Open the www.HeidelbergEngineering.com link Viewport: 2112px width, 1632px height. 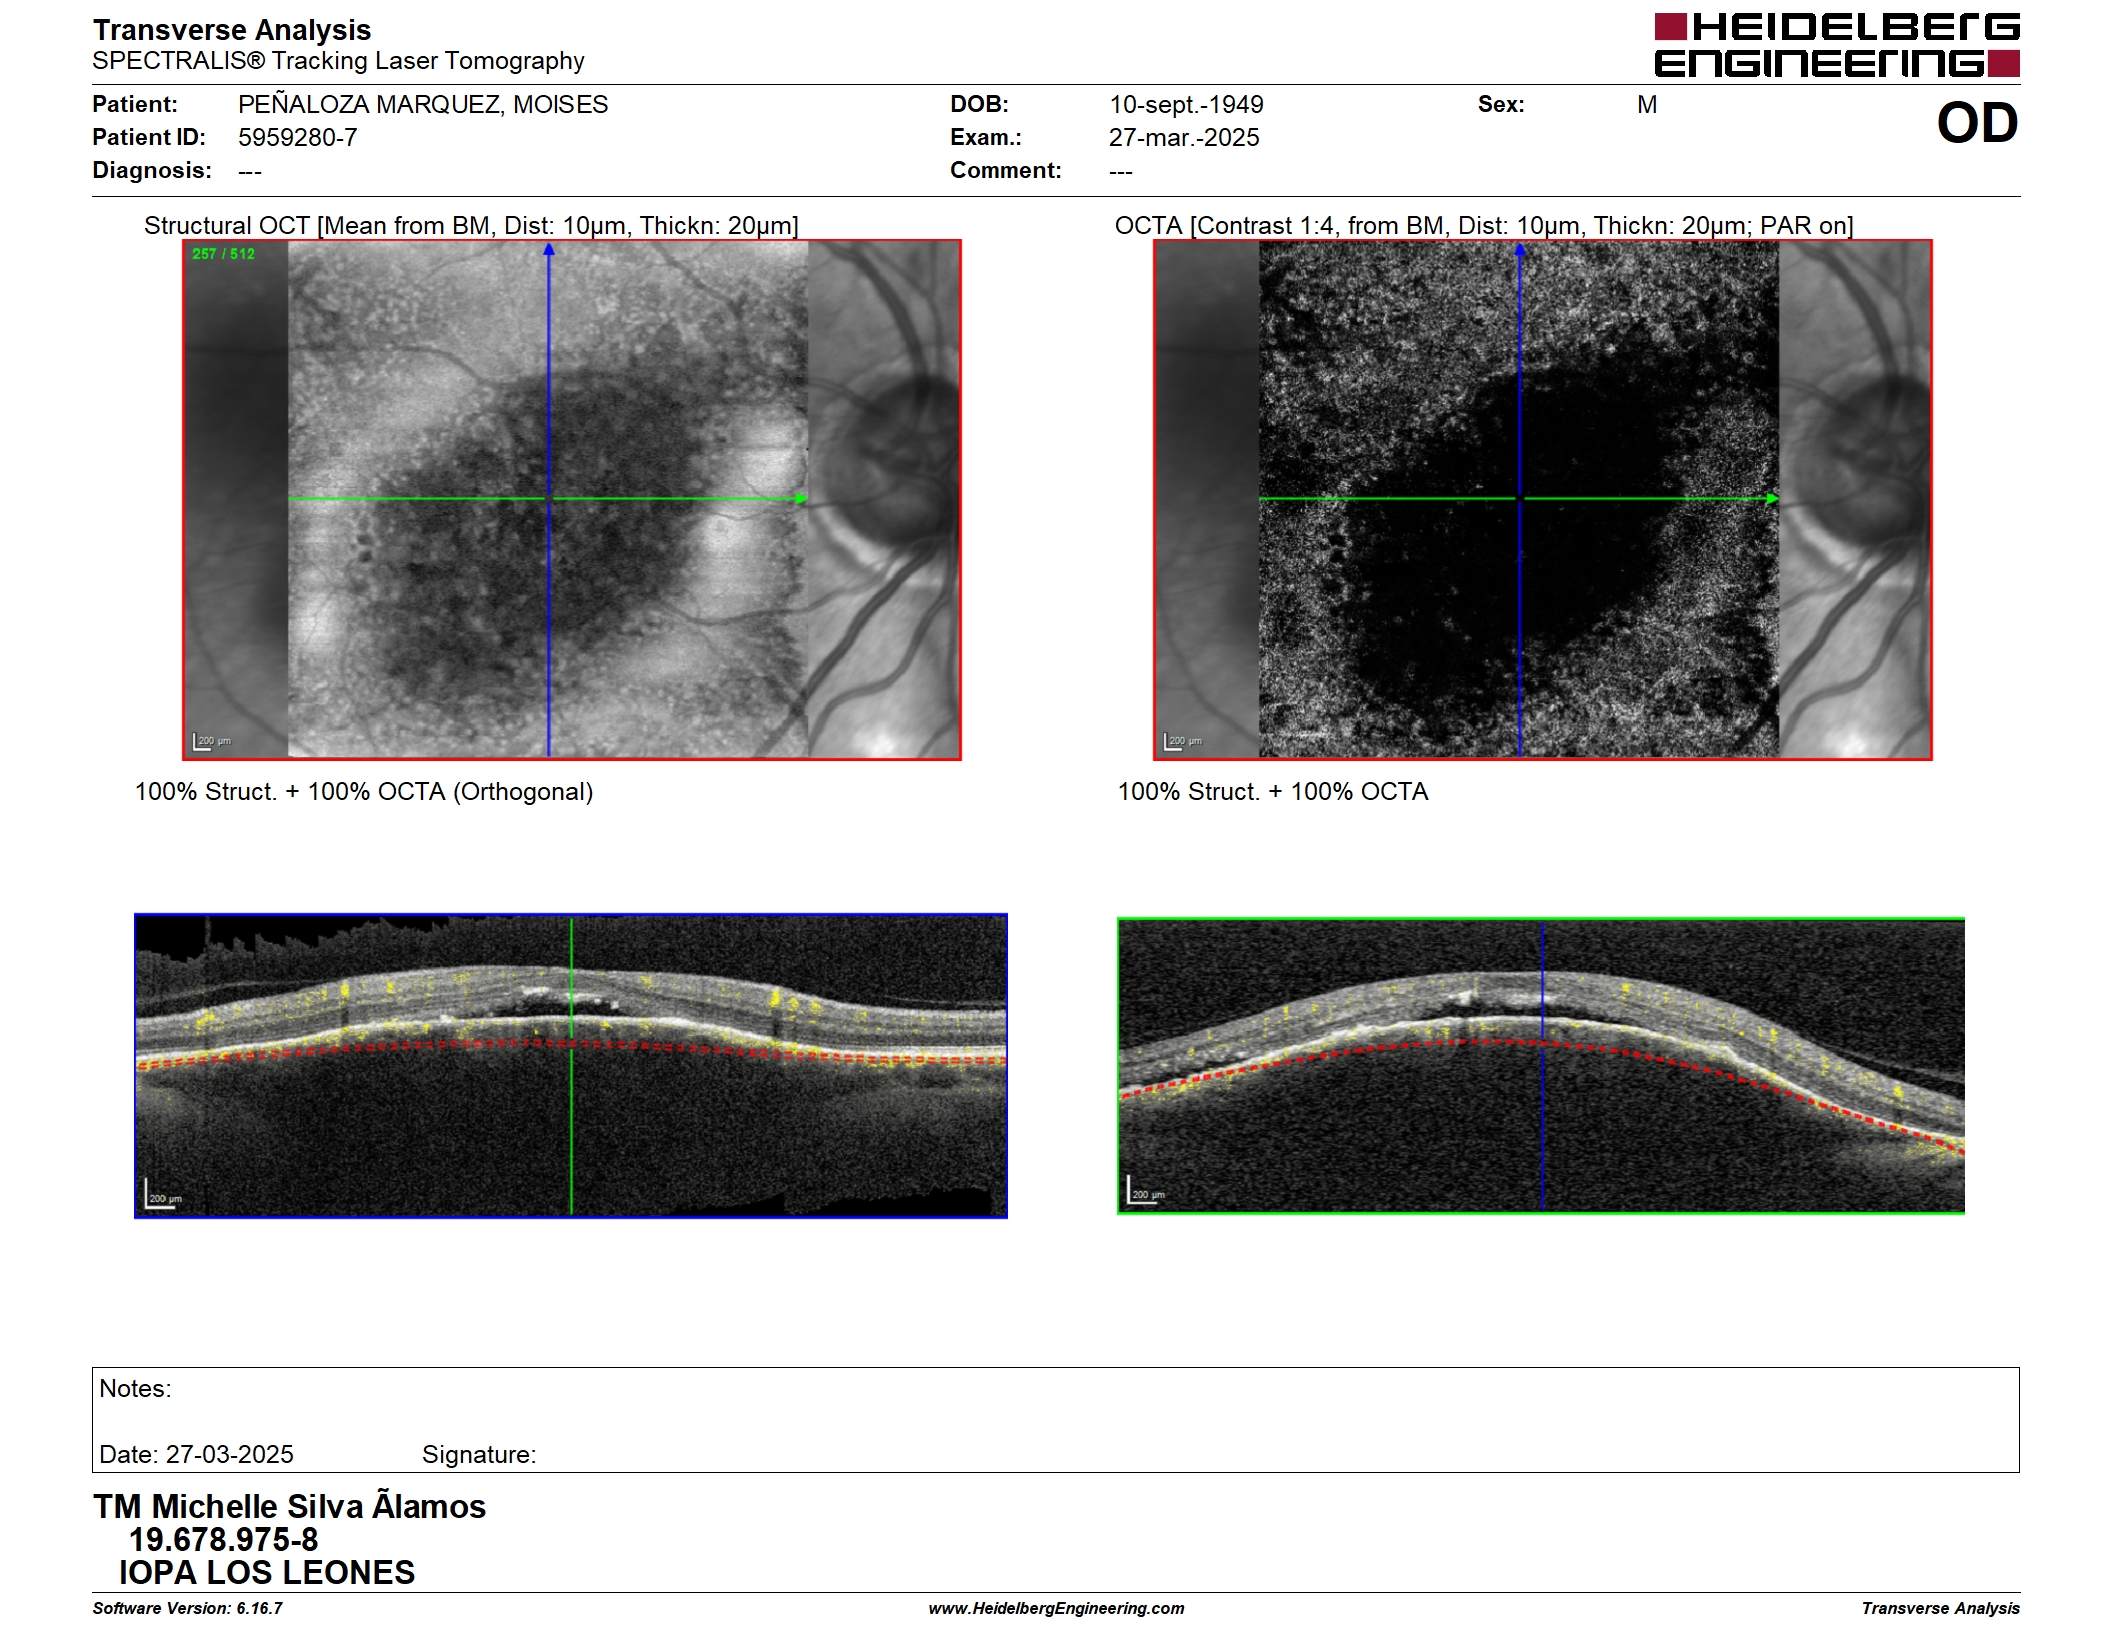click(x=1056, y=1608)
